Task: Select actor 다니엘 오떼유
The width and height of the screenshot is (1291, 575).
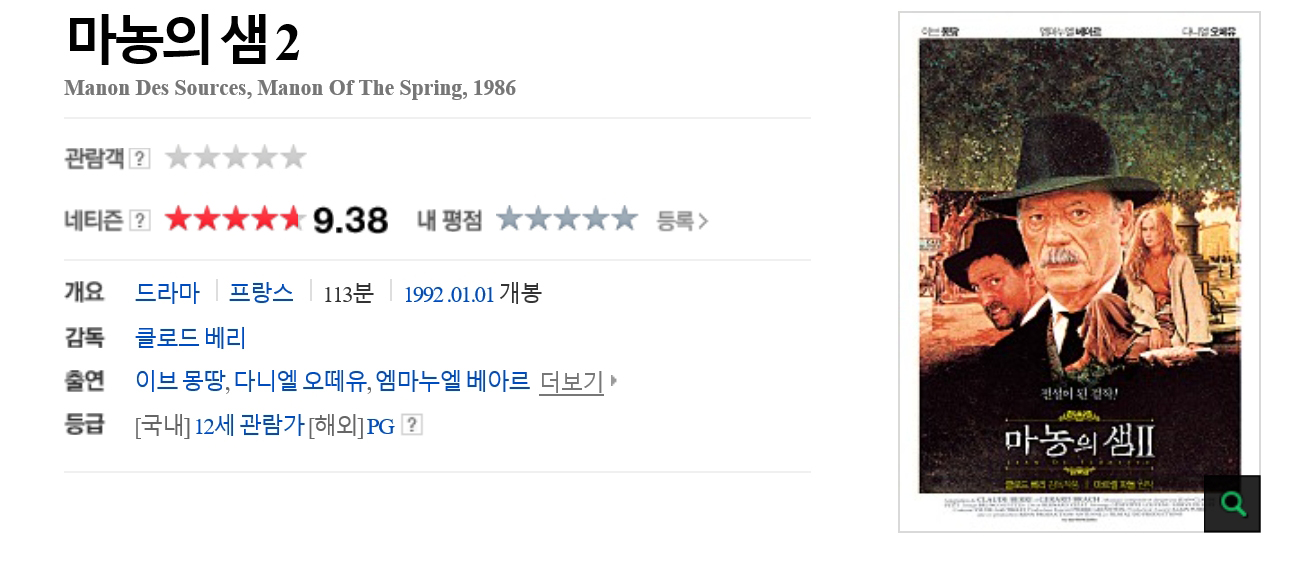Action: pyautogui.click(x=299, y=381)
